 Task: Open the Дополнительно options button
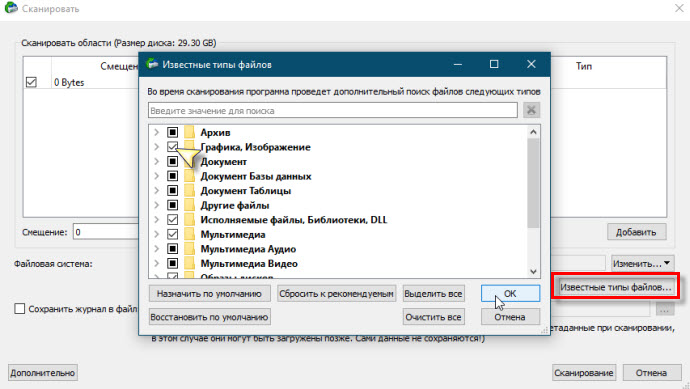(43, 373)
